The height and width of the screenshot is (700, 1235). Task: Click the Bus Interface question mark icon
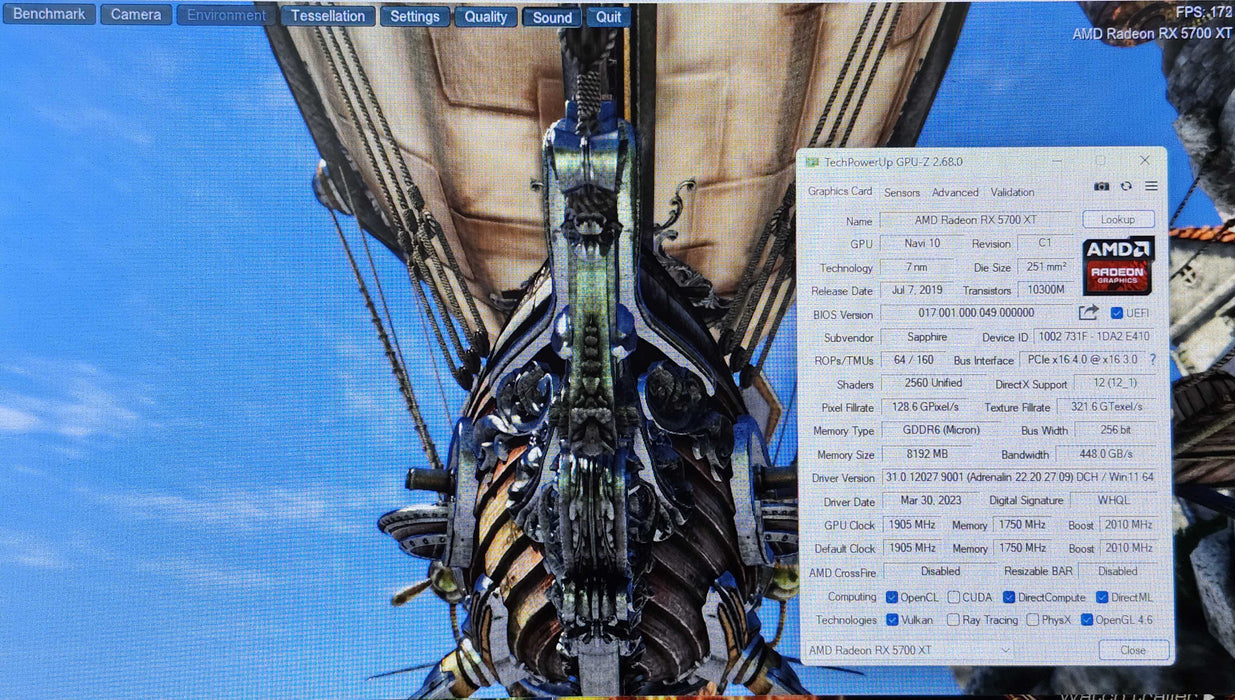(x=1152, y=360)
